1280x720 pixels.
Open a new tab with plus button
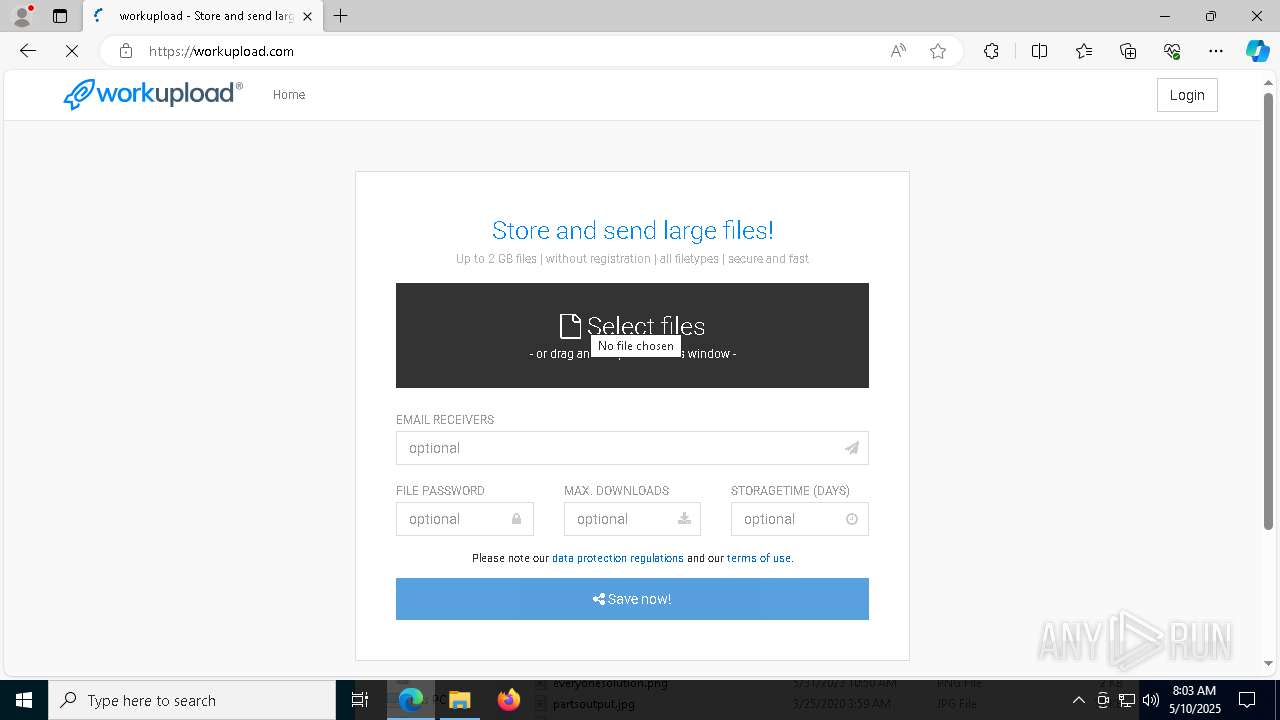coord(341,16)
